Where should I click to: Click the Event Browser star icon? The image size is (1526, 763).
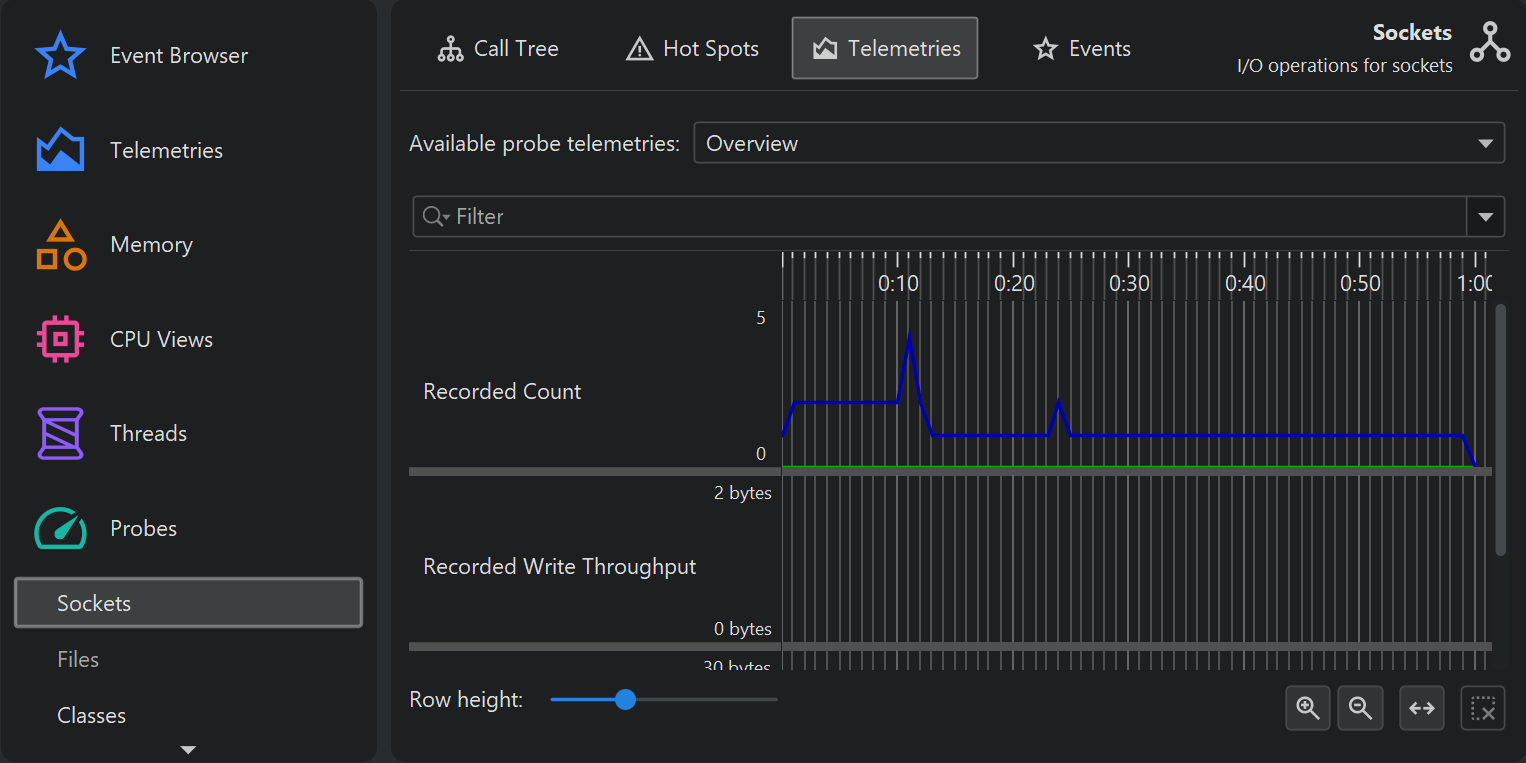tap(60, 56)
